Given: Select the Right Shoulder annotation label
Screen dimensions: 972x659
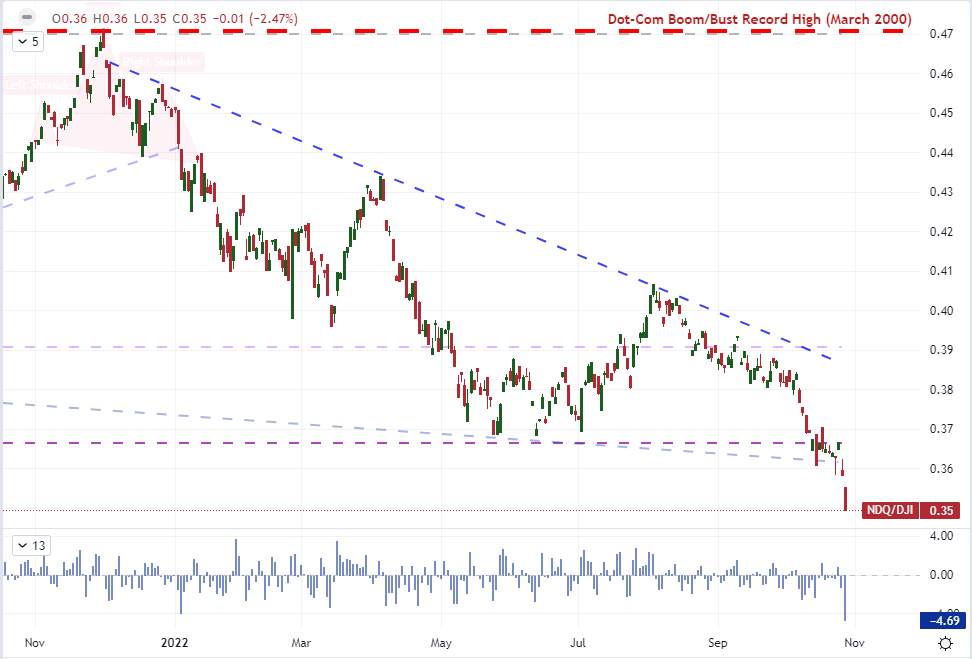Looking at the screenshot, I should (x=162, y=62).
